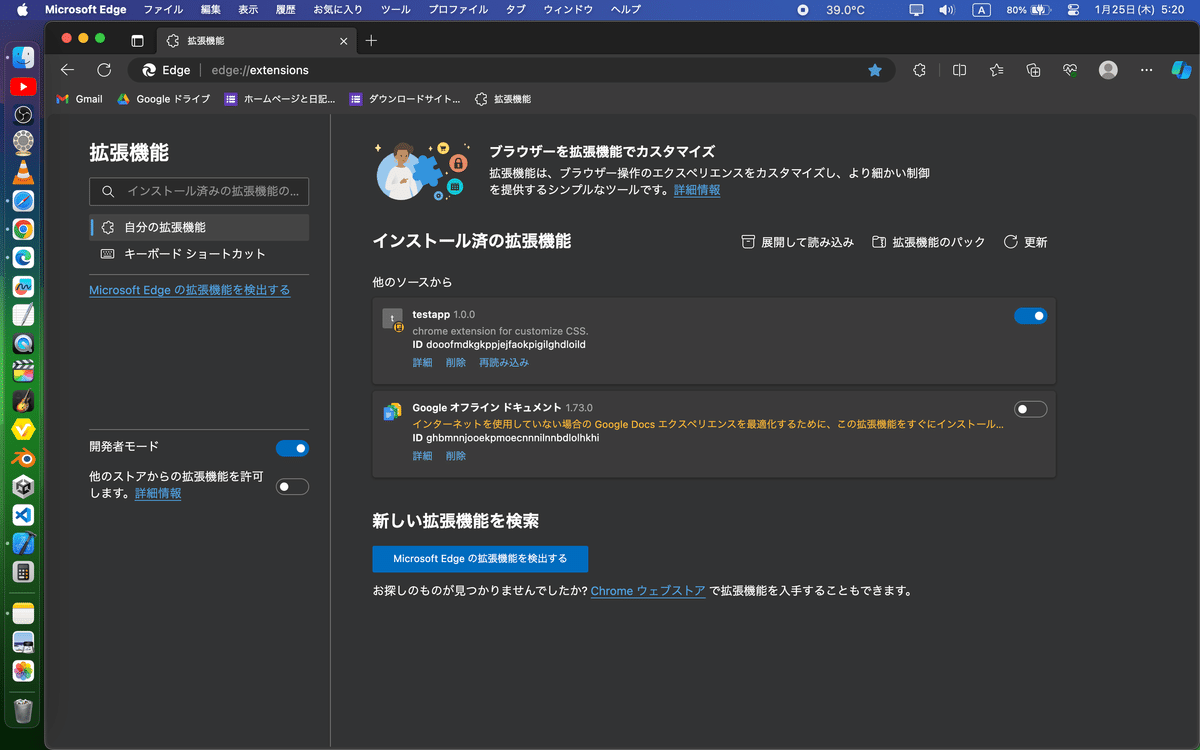
Task: Open Collections from the Edge toolbar
Action: 1034,70
